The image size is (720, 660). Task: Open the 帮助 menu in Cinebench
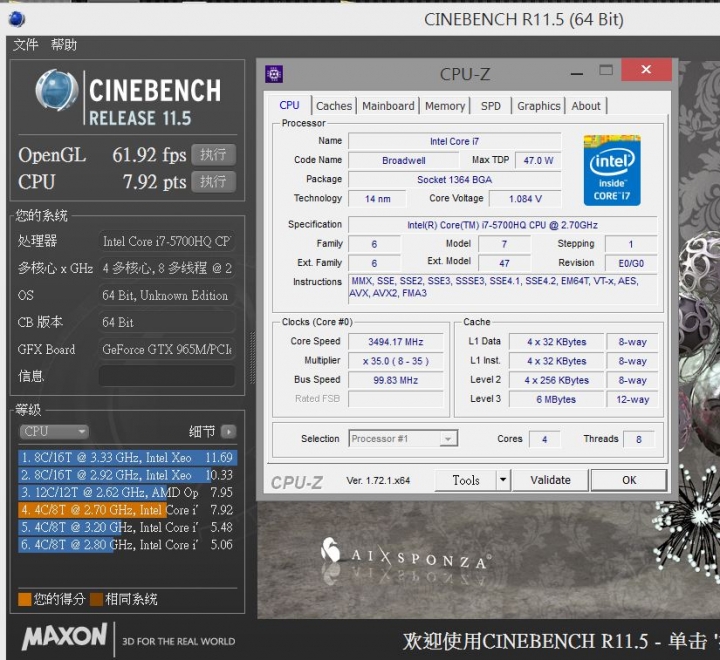point(64,45)
